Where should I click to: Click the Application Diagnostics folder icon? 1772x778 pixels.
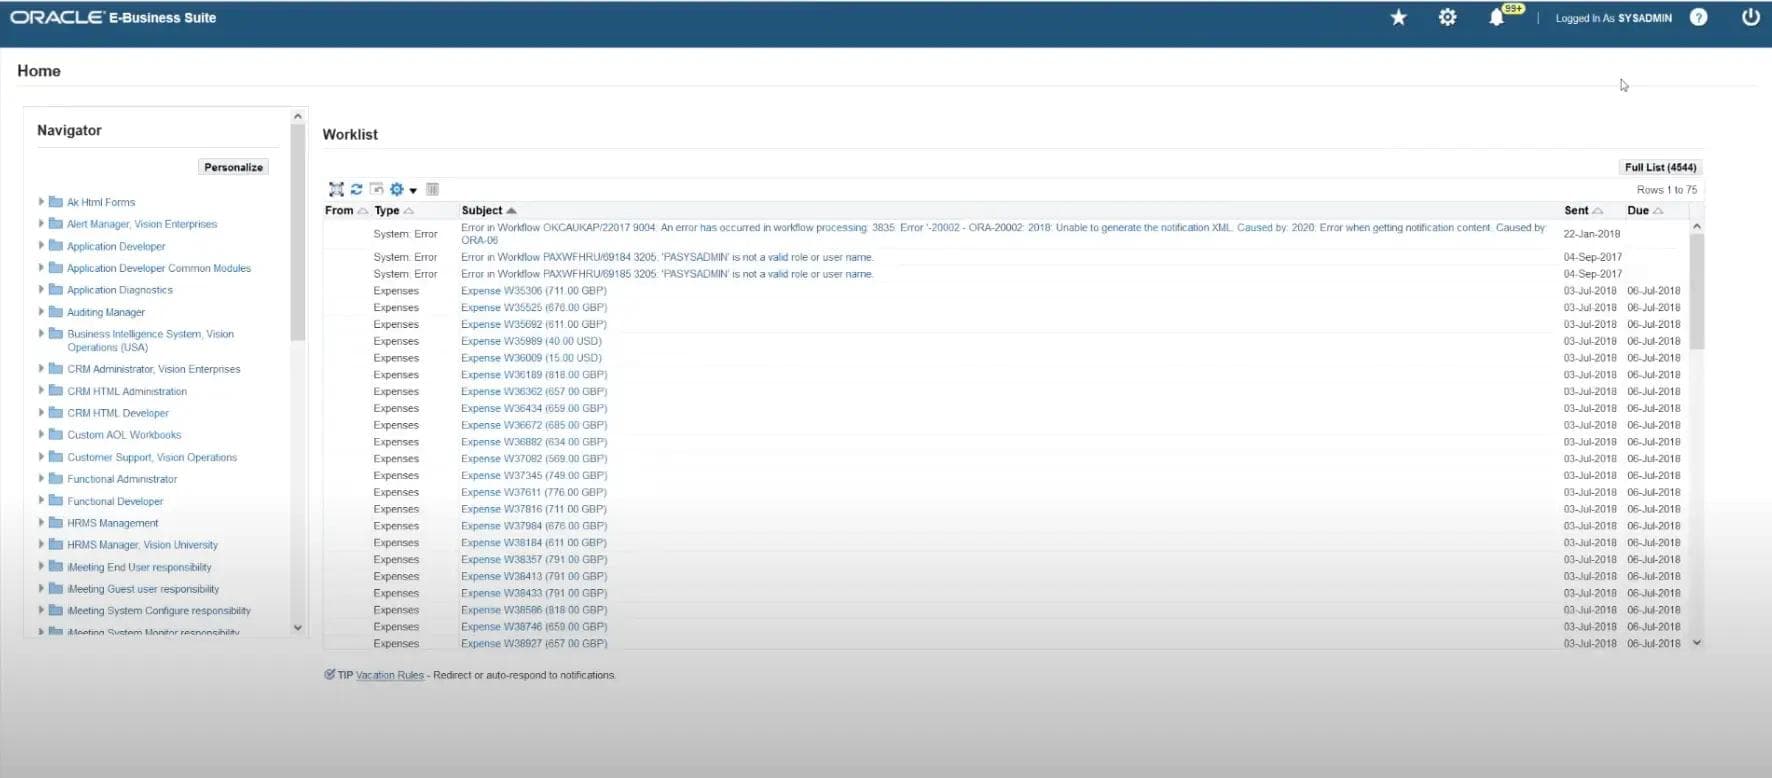coord(56,290)
